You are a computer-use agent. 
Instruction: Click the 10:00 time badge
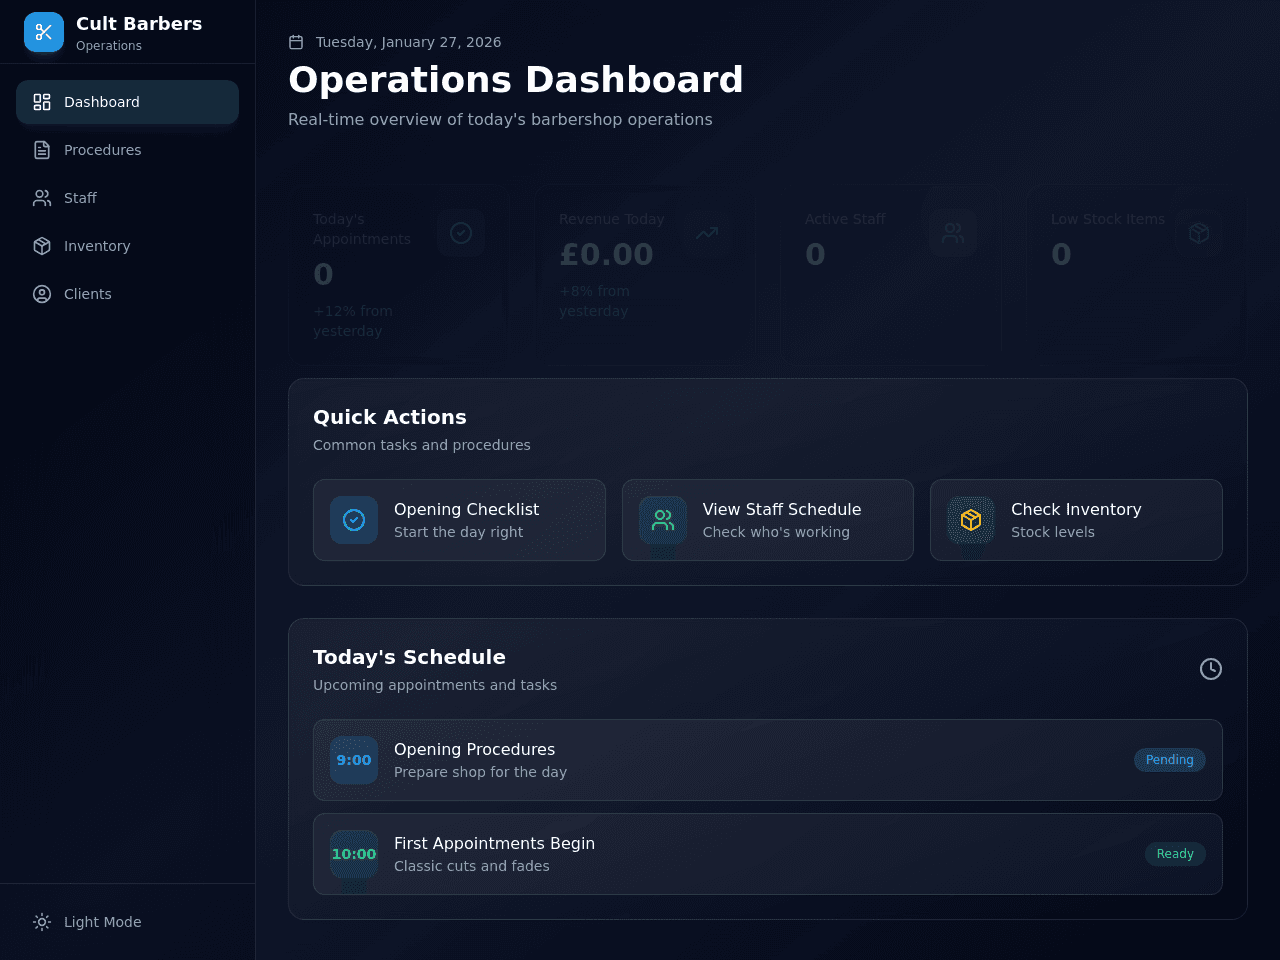coord(354,854)
